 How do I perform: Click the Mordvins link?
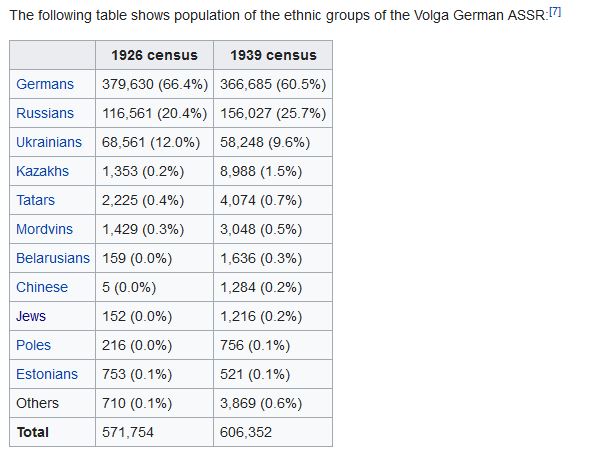point(44,229)
